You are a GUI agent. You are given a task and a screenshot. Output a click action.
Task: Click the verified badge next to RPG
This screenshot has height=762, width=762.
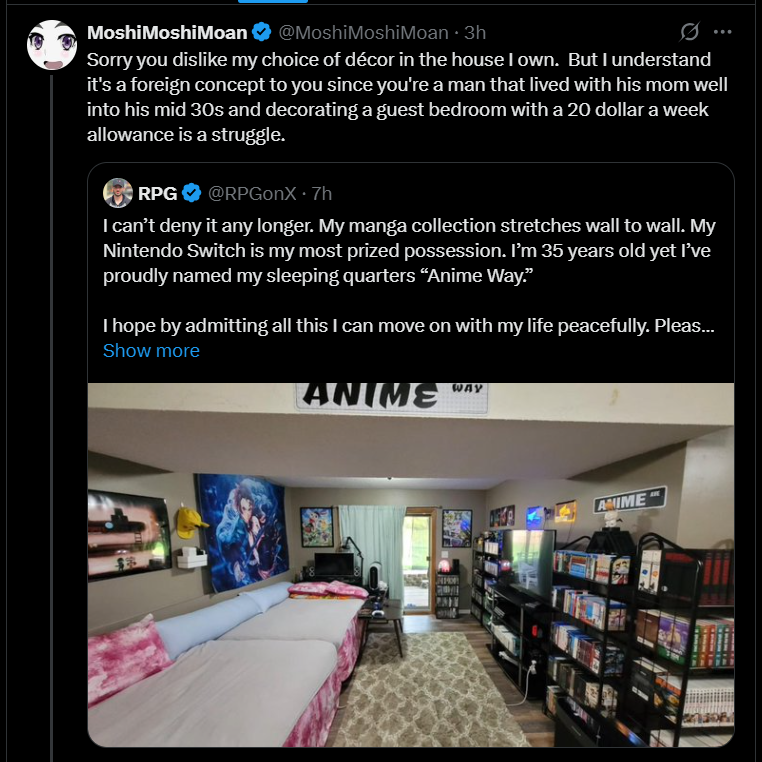[x=191, y=193]
